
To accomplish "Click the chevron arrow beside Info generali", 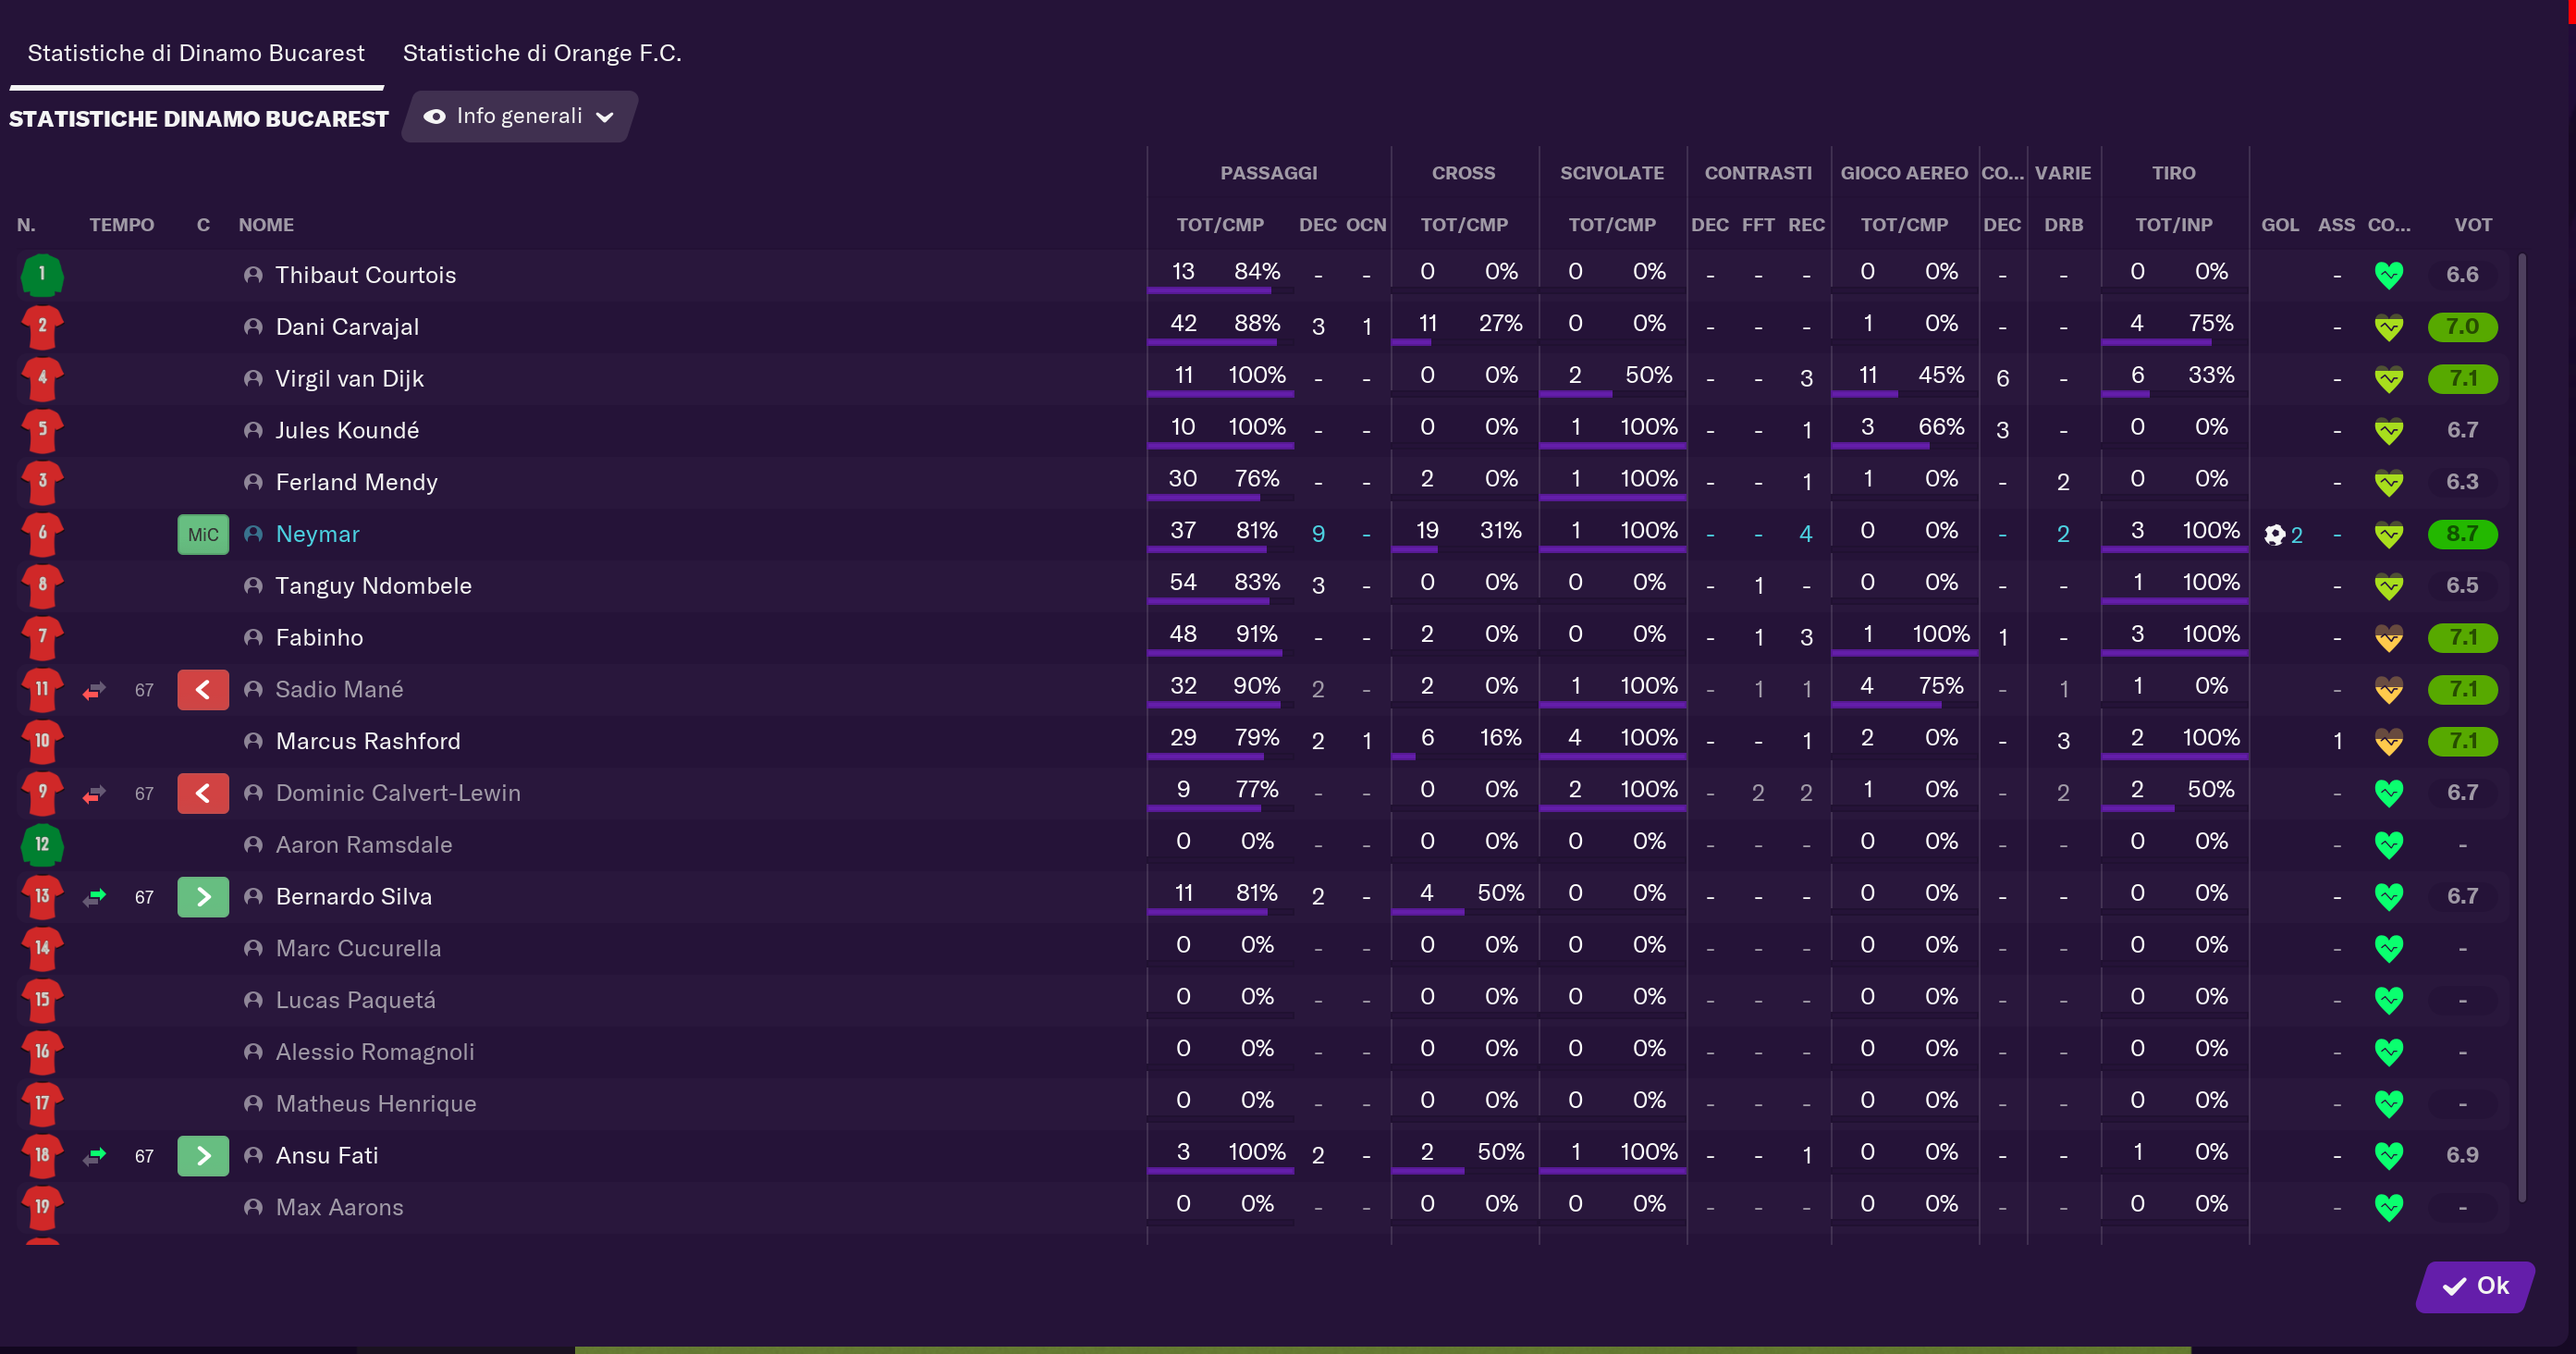I will 605,117.
